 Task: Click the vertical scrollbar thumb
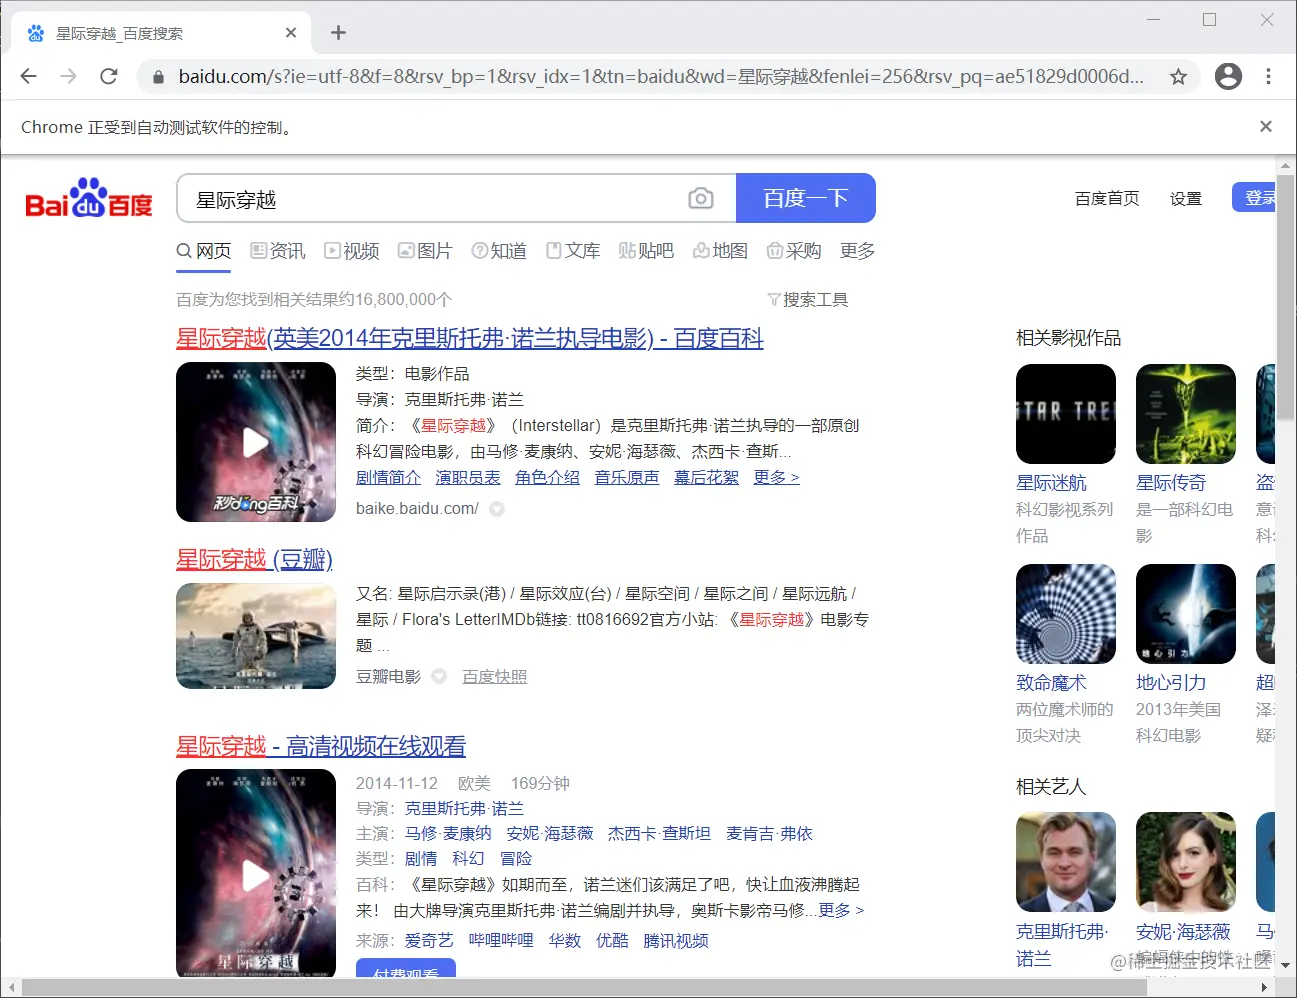pos(1286,300)
